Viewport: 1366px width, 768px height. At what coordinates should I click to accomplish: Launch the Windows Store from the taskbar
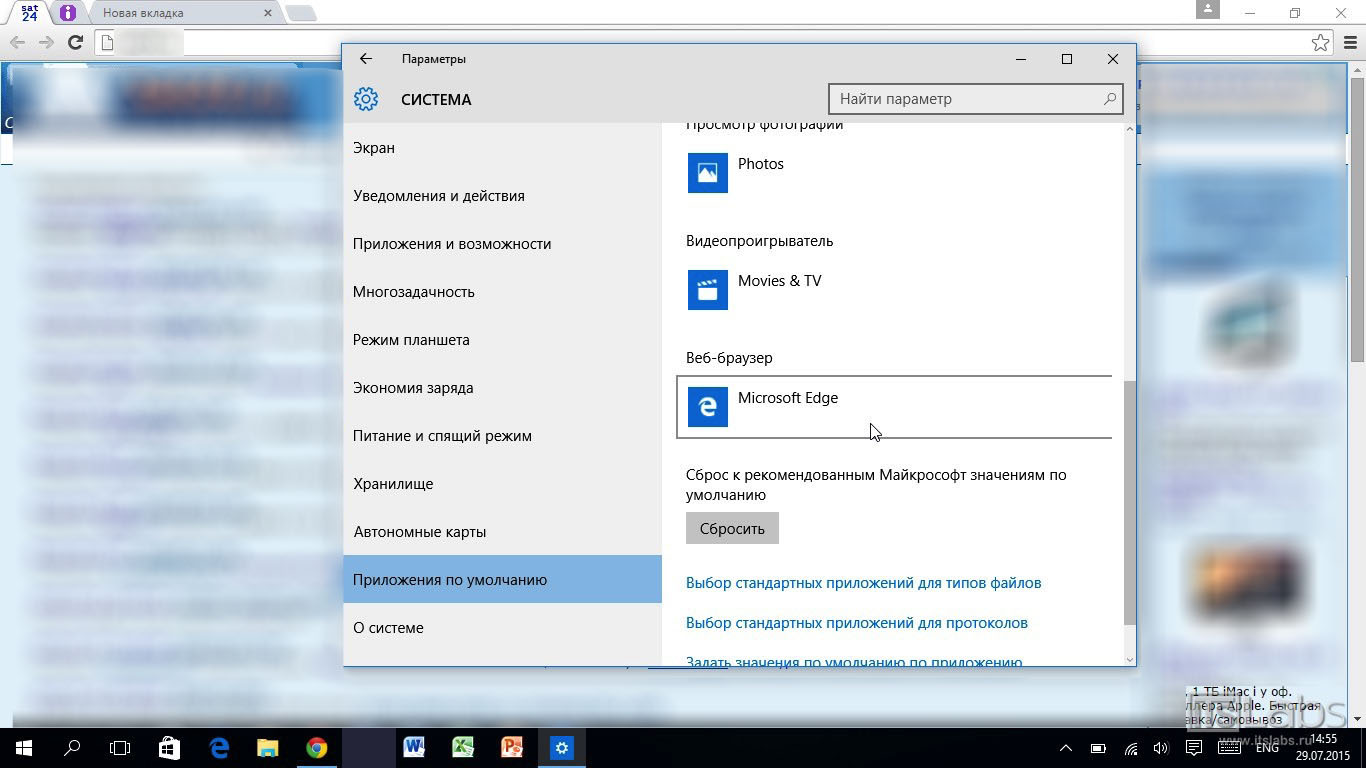(170, 748)
